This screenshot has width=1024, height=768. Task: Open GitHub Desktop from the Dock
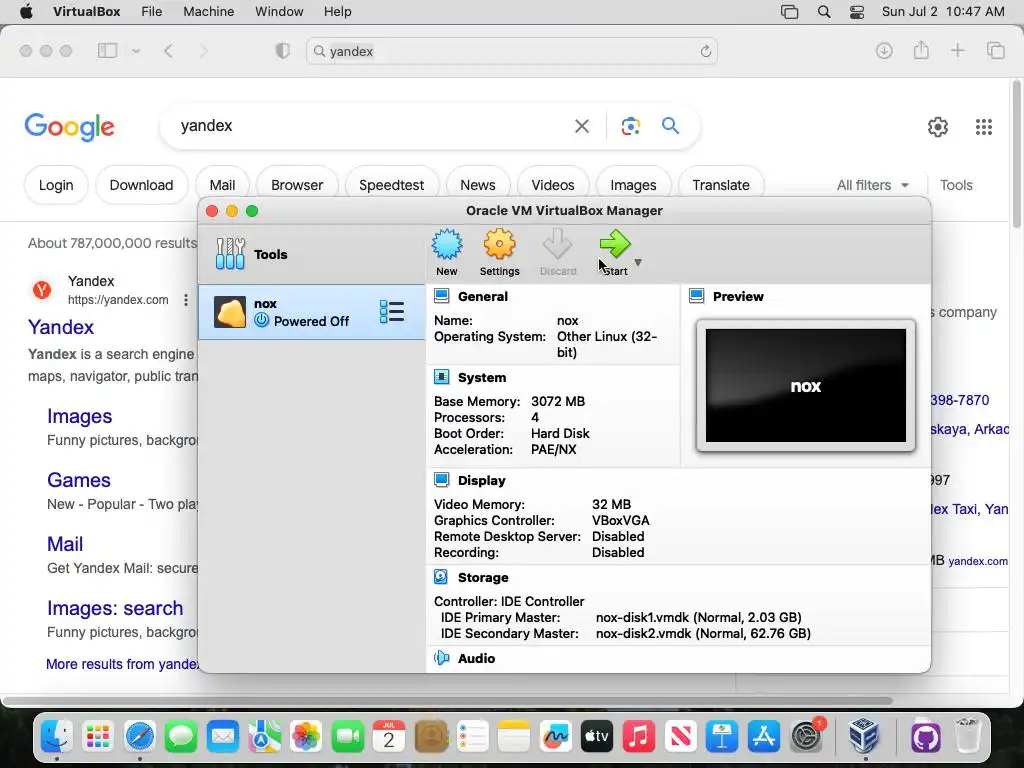click(x=926, y=737)
